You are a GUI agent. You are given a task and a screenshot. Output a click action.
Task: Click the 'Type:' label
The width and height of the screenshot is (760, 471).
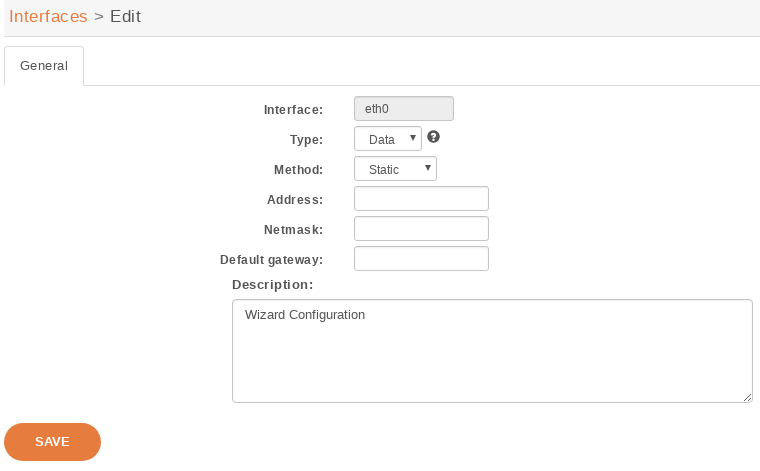point(306,140)
